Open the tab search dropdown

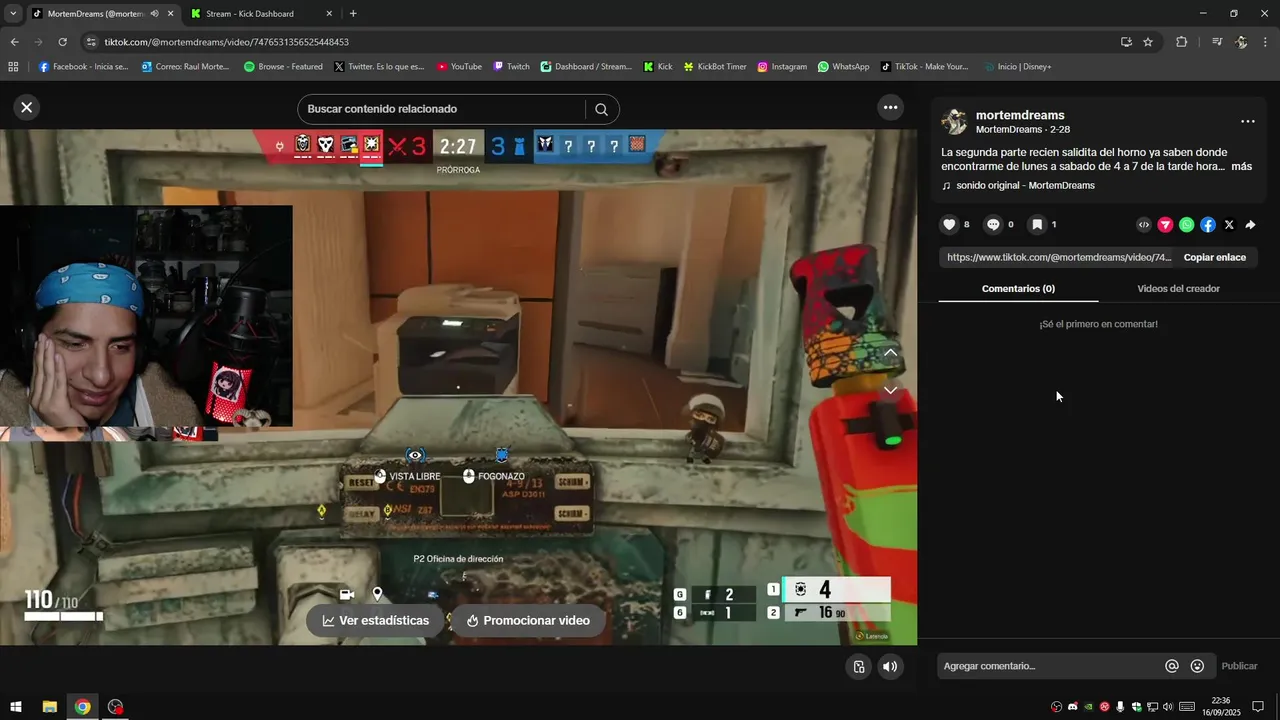pos(13,14)
